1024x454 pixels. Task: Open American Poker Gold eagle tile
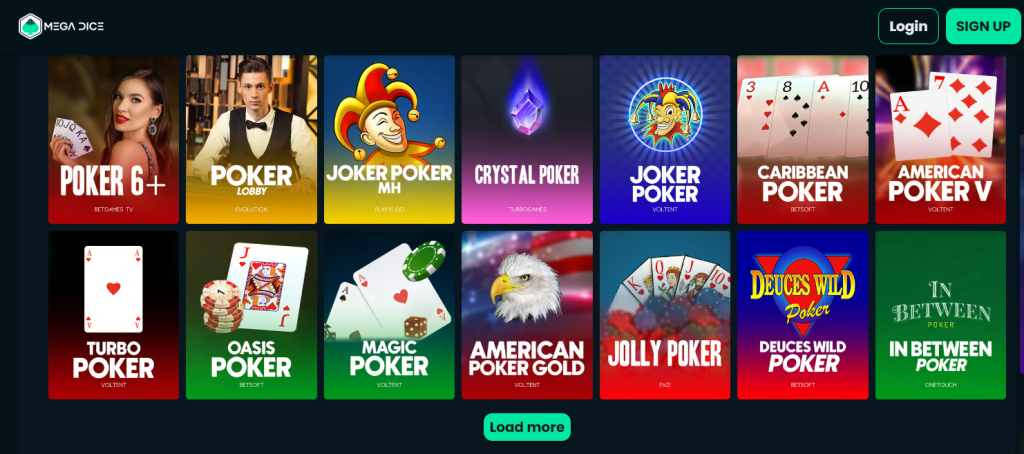pos(527,315)
